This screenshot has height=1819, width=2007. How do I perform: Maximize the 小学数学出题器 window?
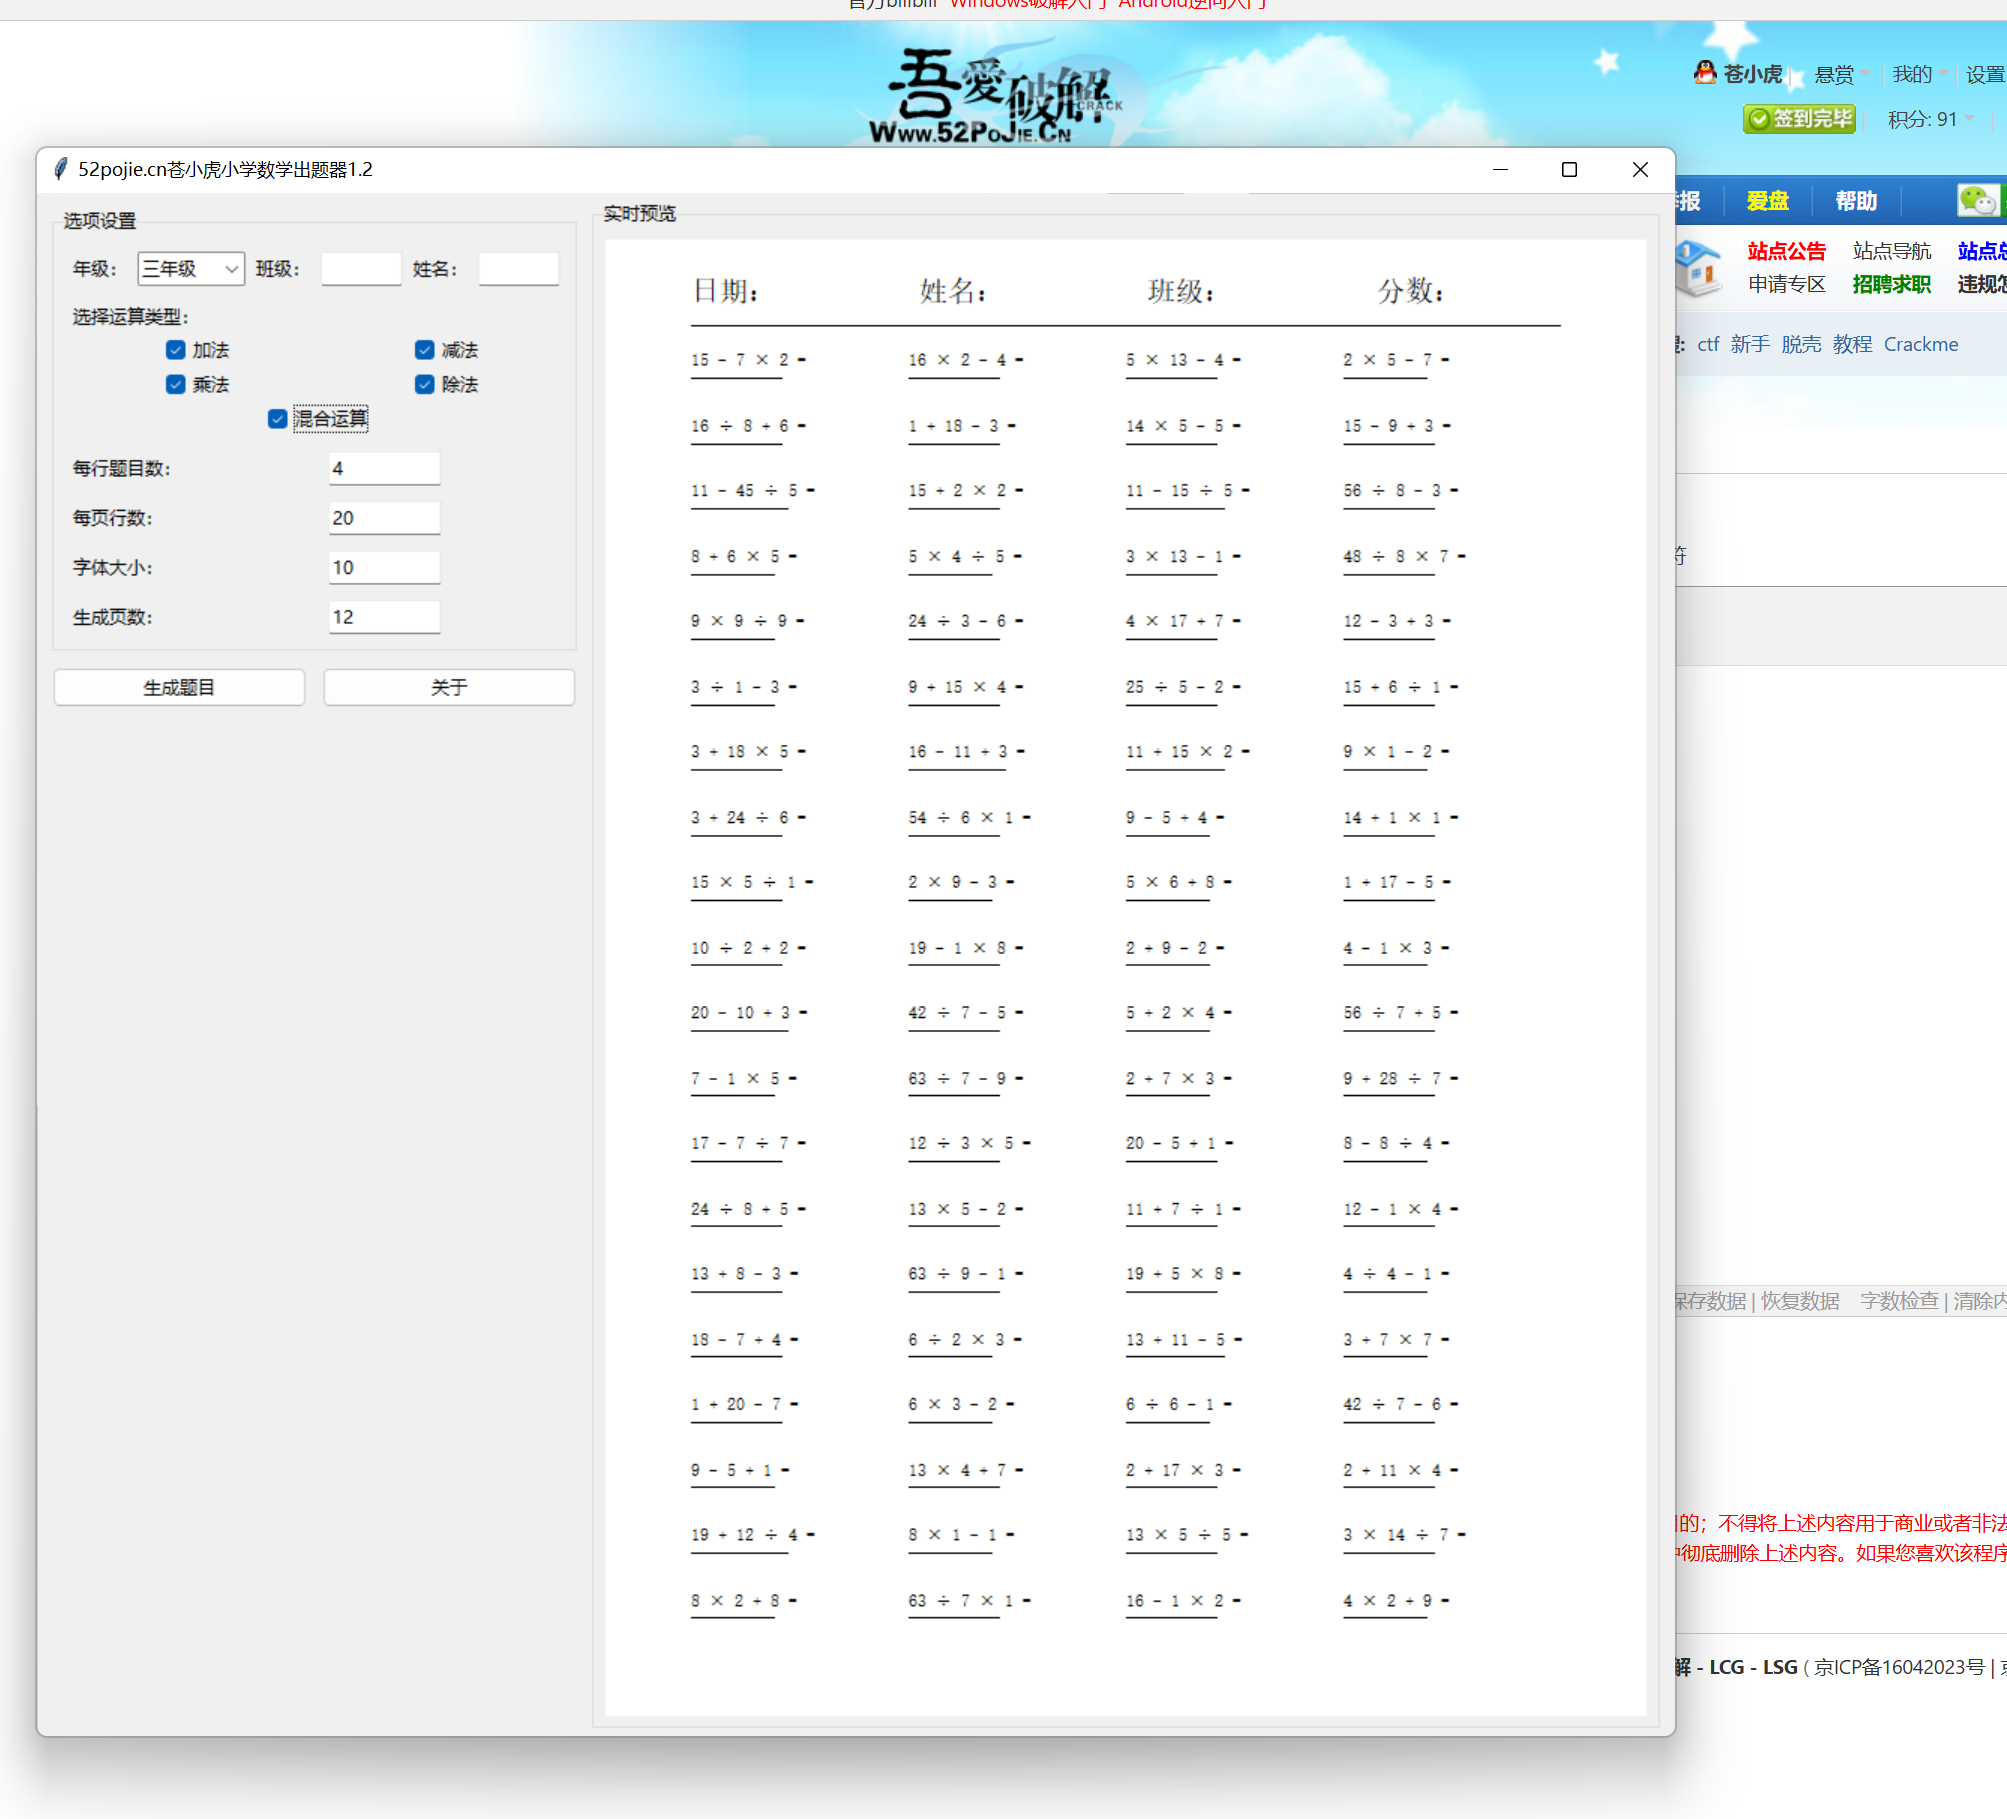pos(1569,170)
